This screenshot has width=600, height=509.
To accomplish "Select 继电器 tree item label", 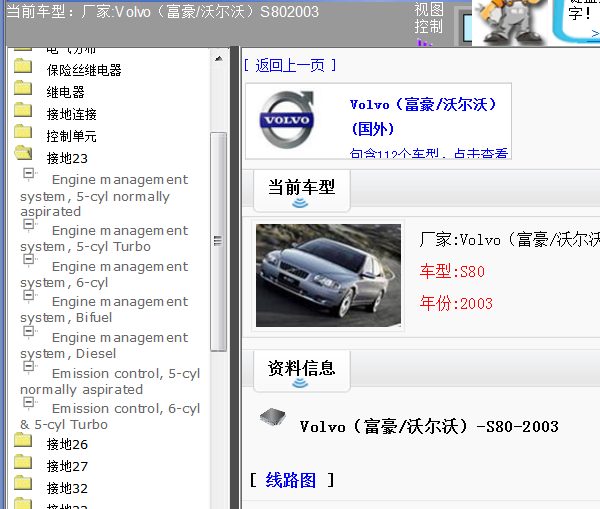I will (x=65, y=92).
